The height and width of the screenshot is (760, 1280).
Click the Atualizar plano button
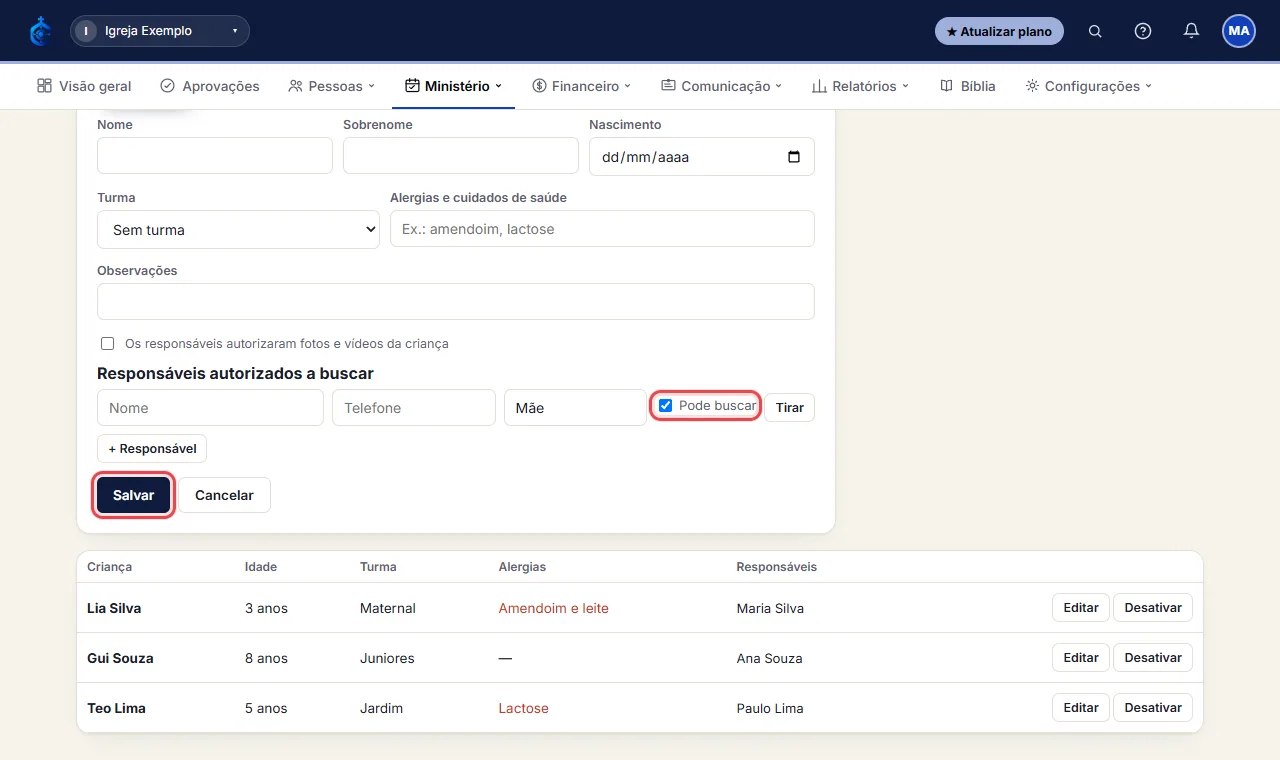tap(999, 31)
